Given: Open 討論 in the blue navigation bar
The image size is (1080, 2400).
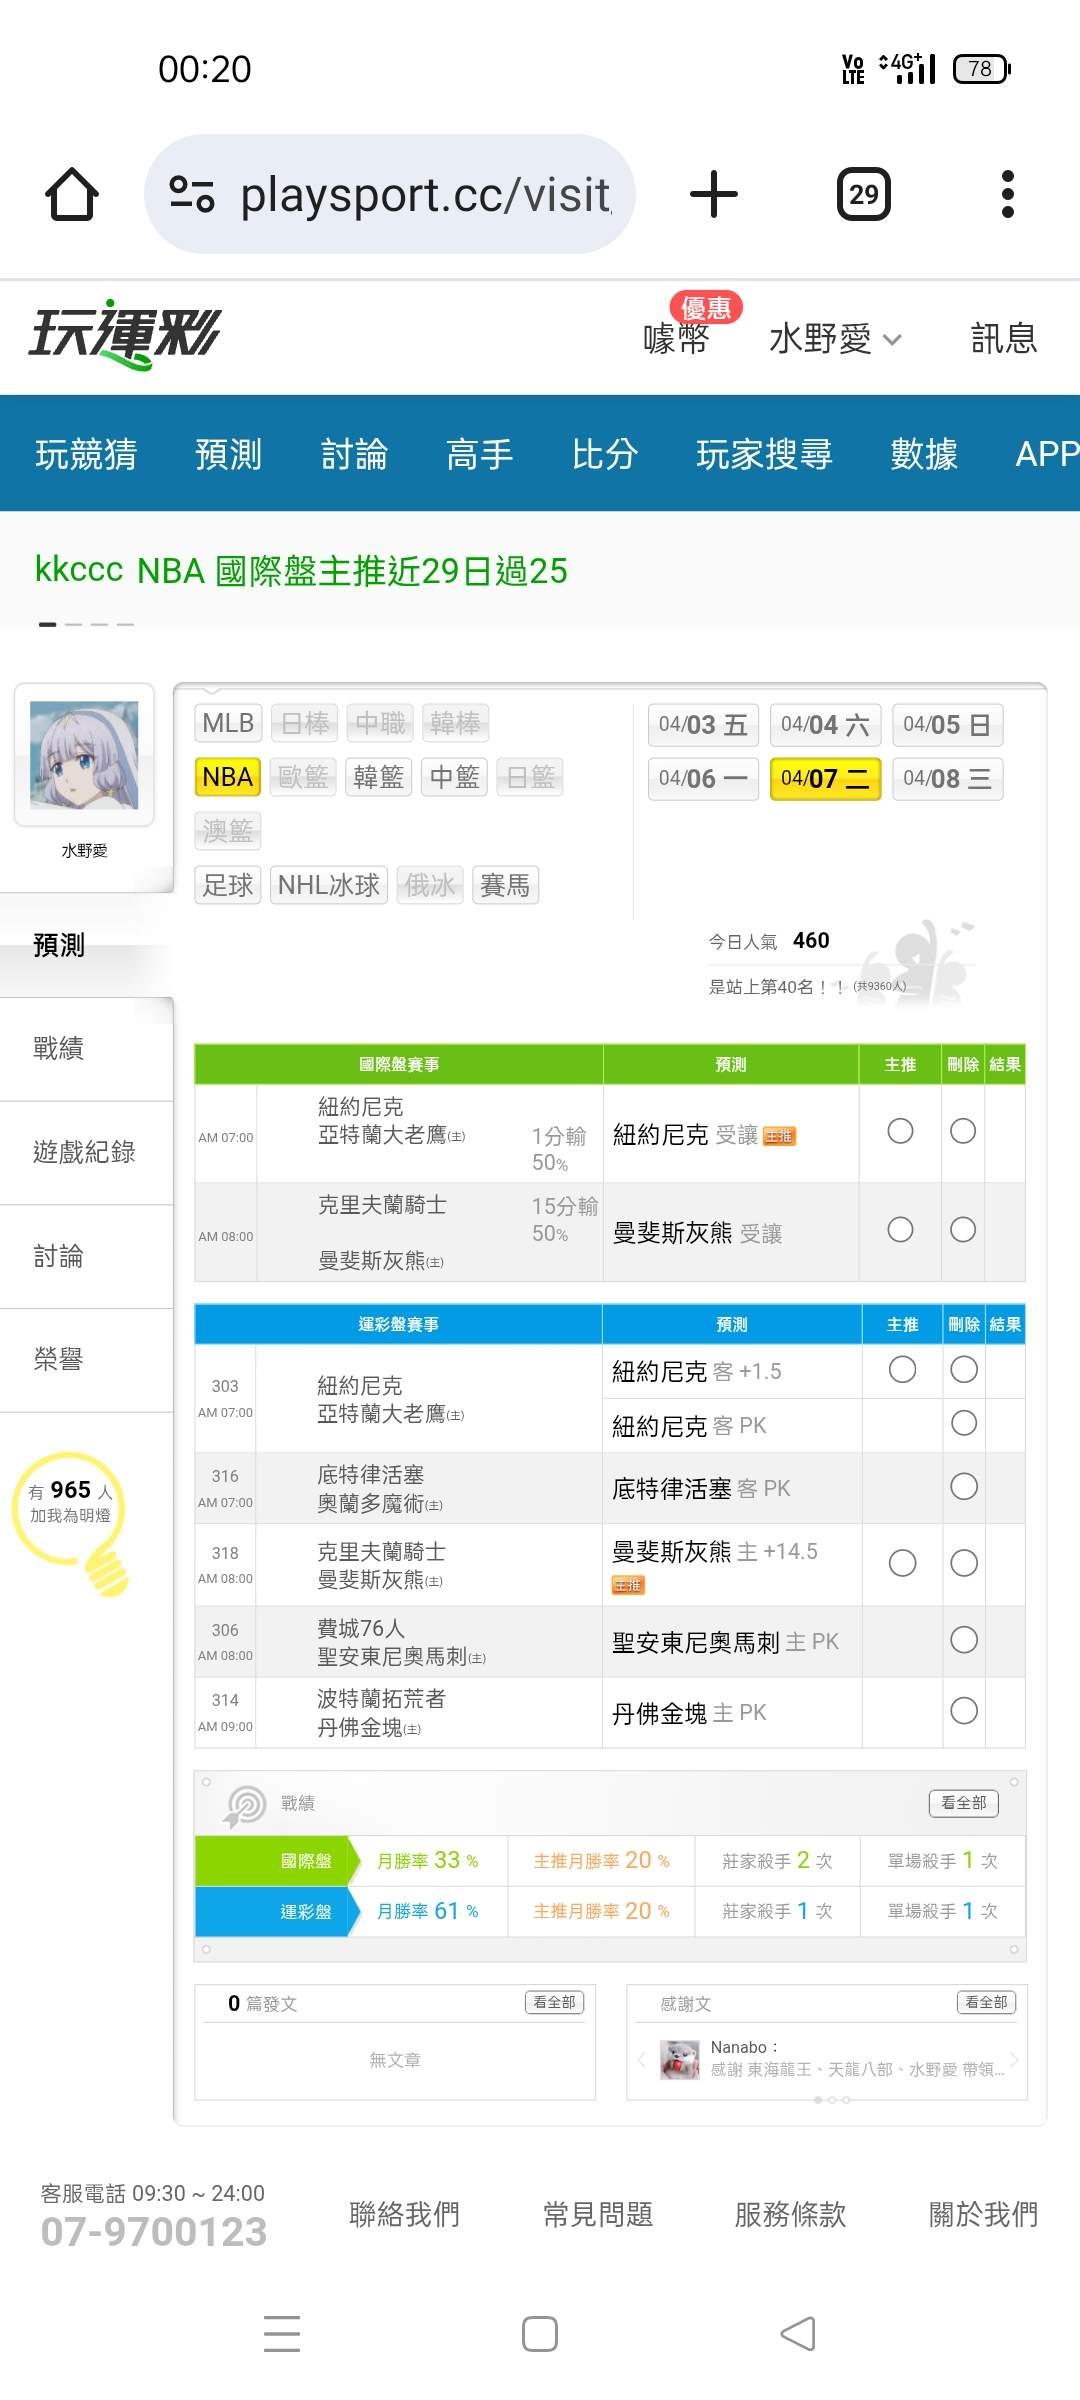Looking at the screenshot, I should [x=354, y=454].
